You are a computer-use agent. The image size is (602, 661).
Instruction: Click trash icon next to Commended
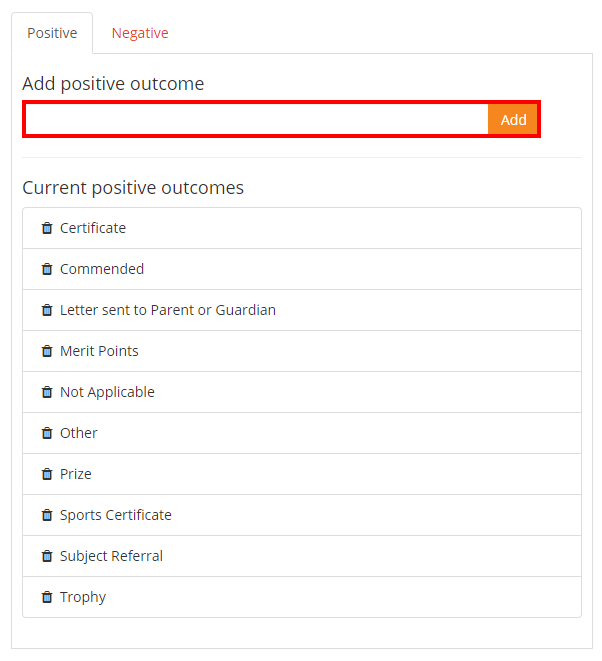click(x=46, y=269)
